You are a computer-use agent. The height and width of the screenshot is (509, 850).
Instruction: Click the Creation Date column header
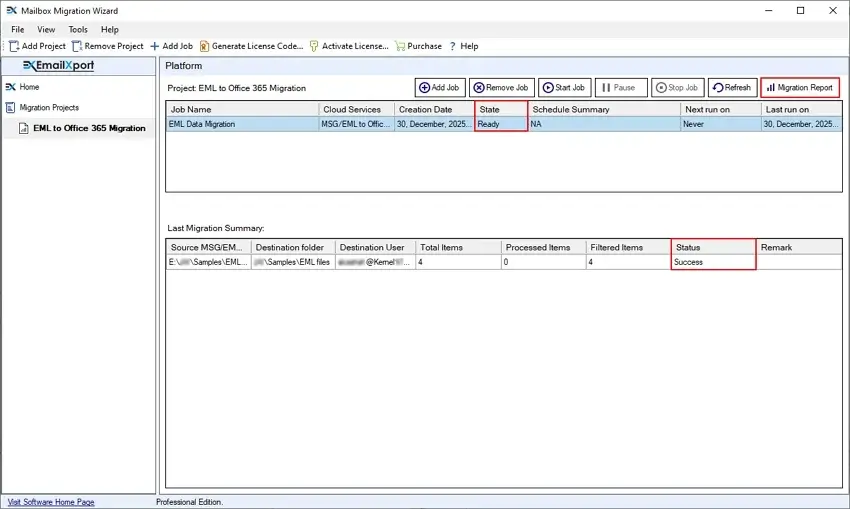[434, 109]
